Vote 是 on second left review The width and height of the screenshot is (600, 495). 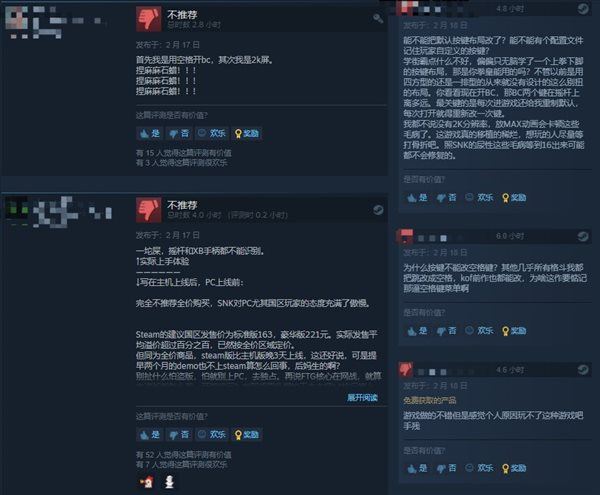click(150, 435)
